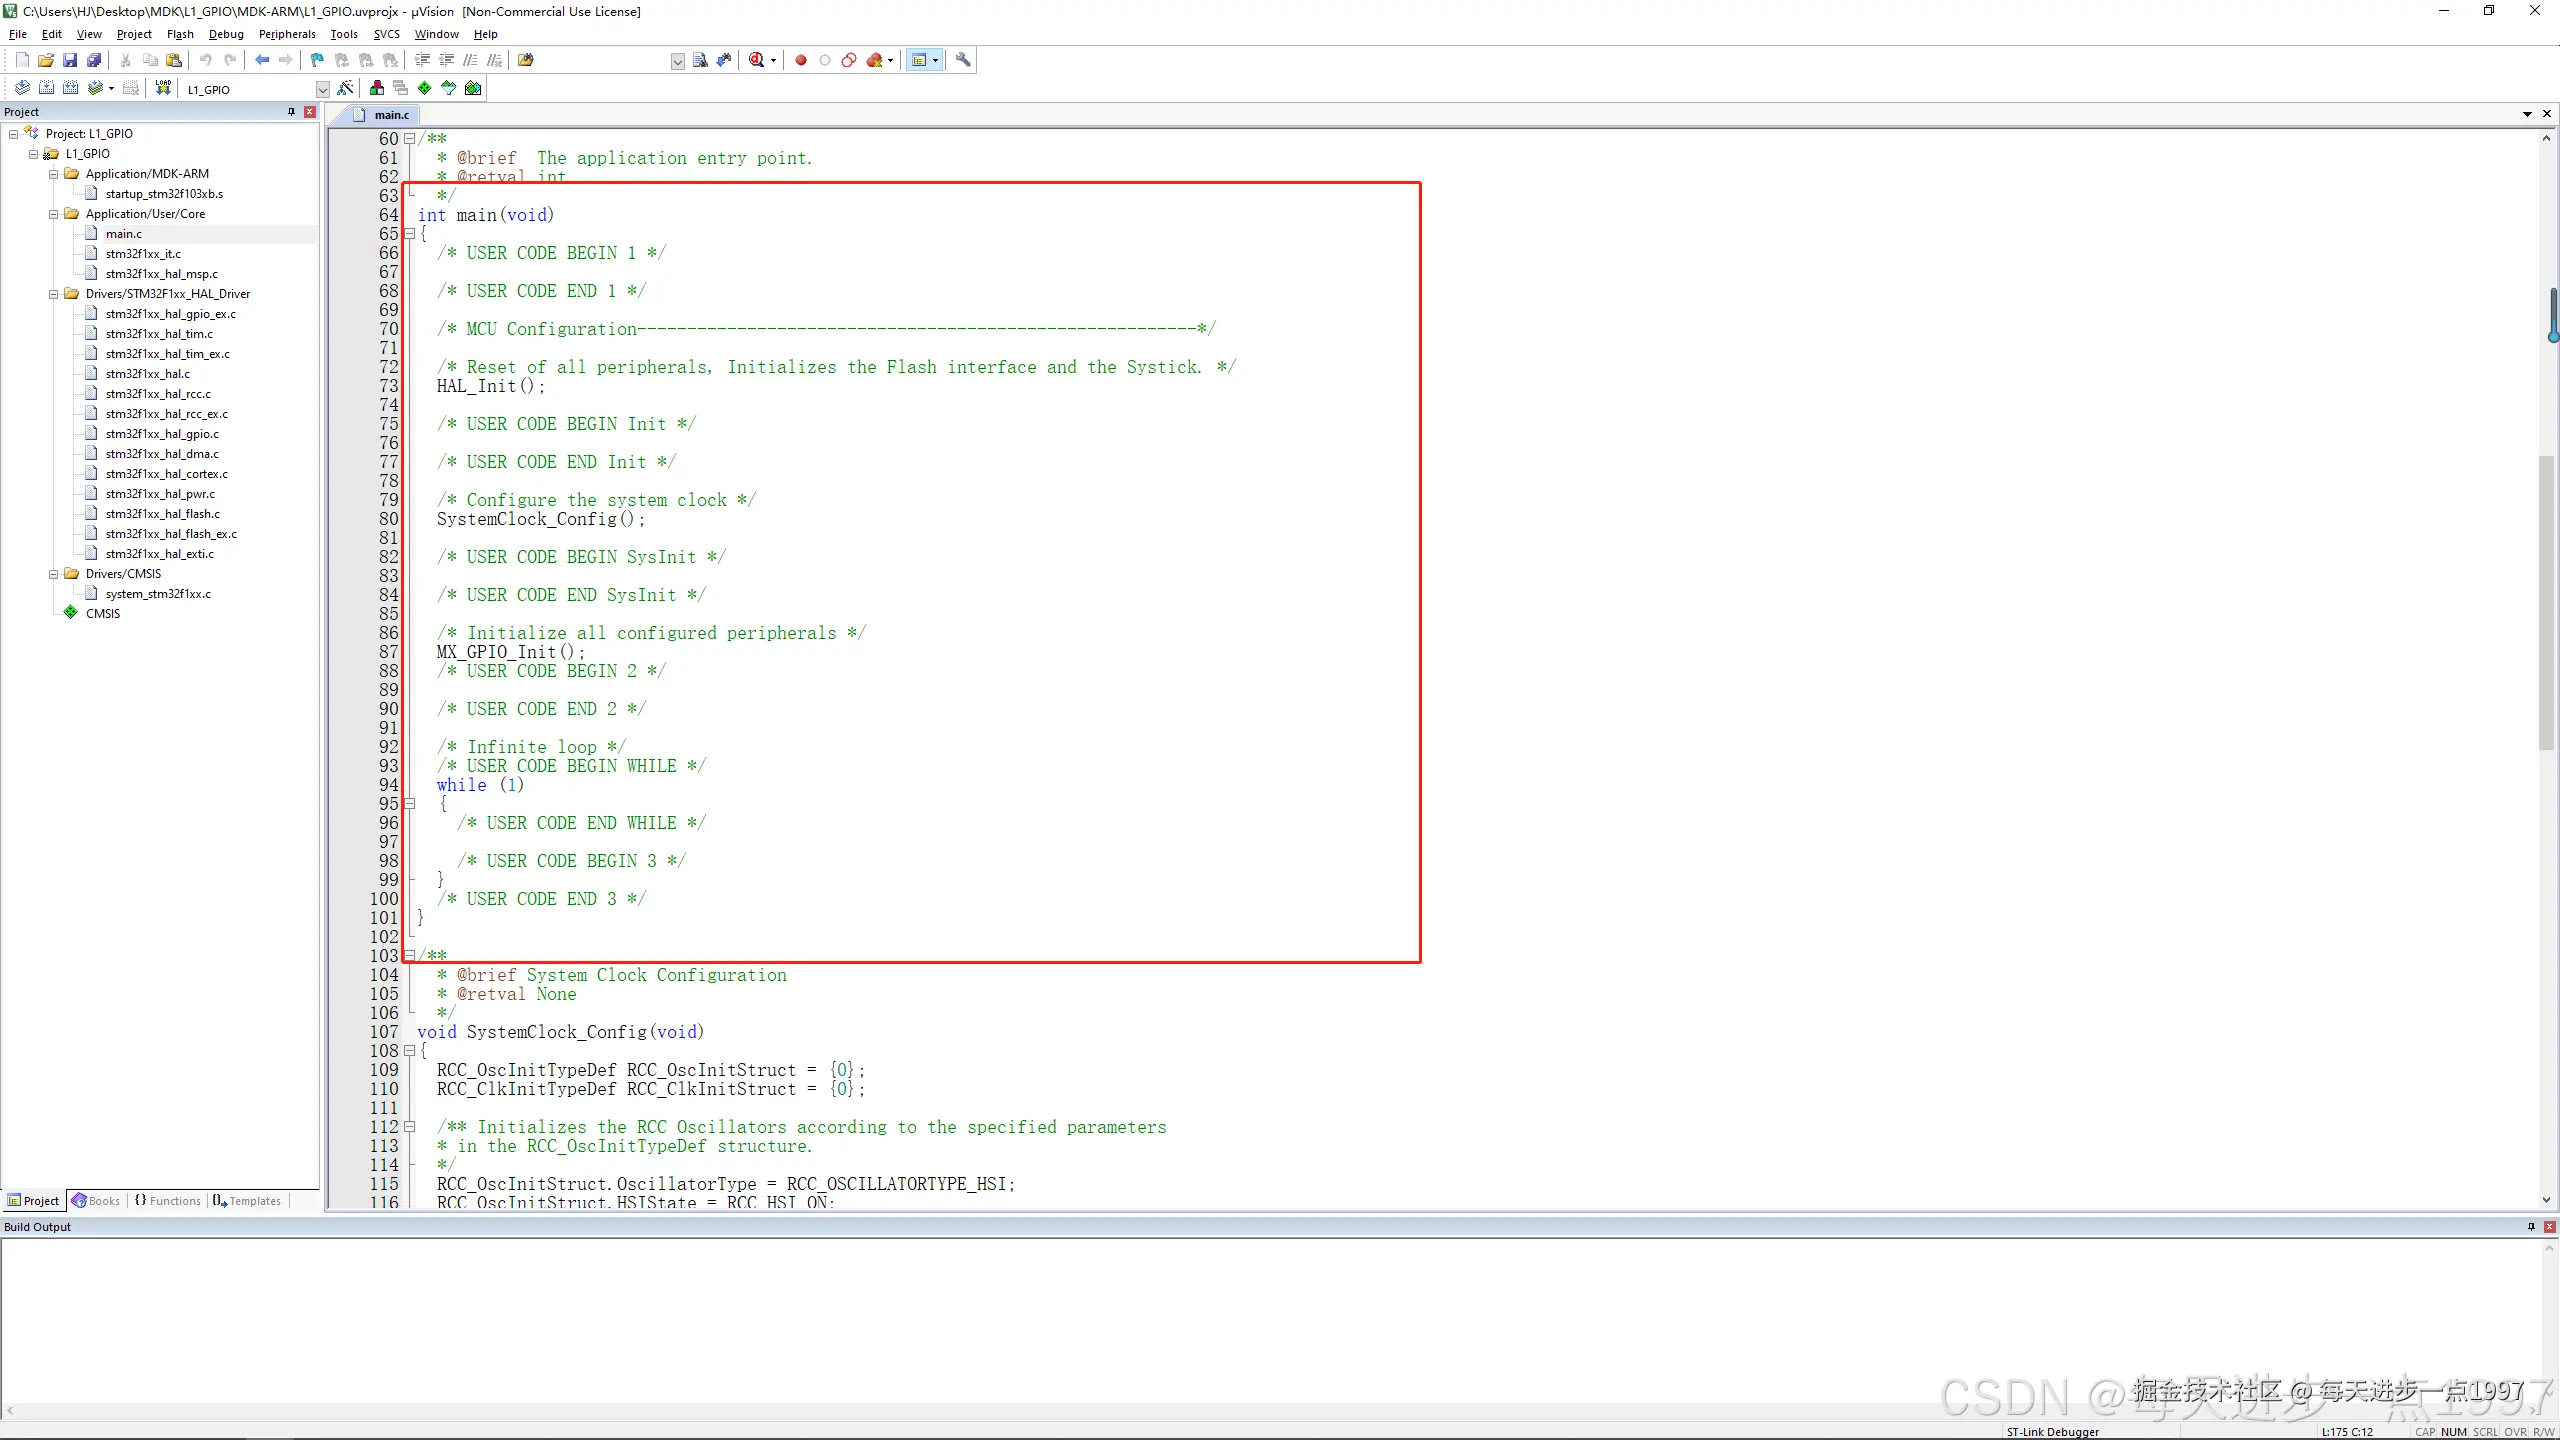Viewport: 2560px width, 1440px height.
Task: Open stm32f1xx_it.c in project tree
Action: pos(143,254)
